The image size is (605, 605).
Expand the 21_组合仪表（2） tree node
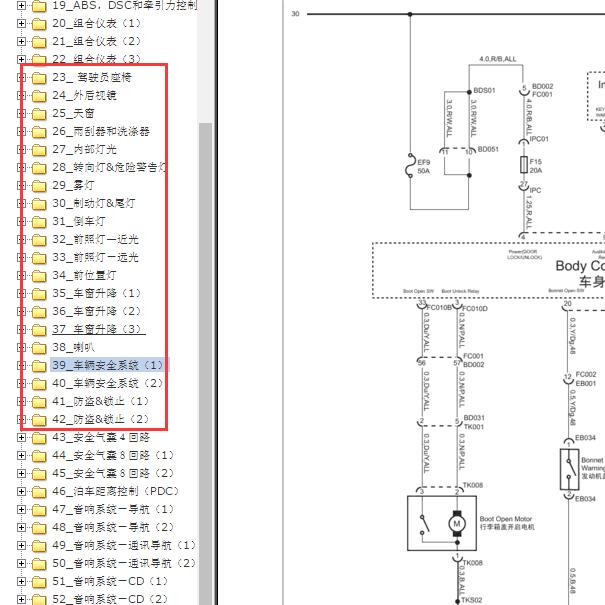[21, 41]
